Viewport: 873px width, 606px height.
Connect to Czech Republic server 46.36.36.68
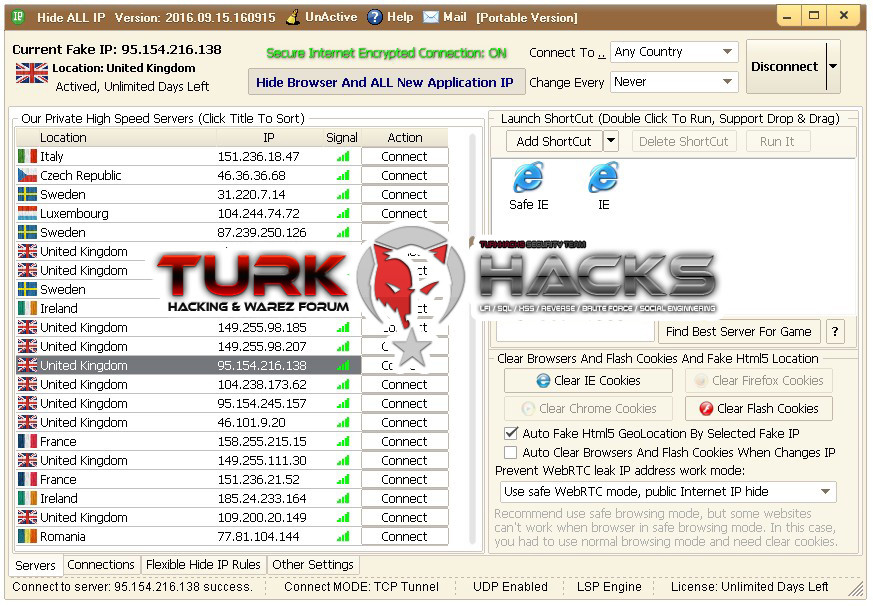pyautogui.click(x=405, y=175)
